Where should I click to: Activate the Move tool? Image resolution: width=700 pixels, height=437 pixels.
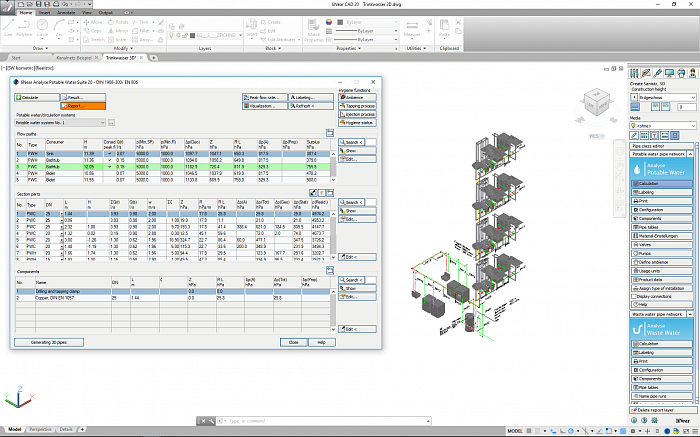(x=93, y=22)
